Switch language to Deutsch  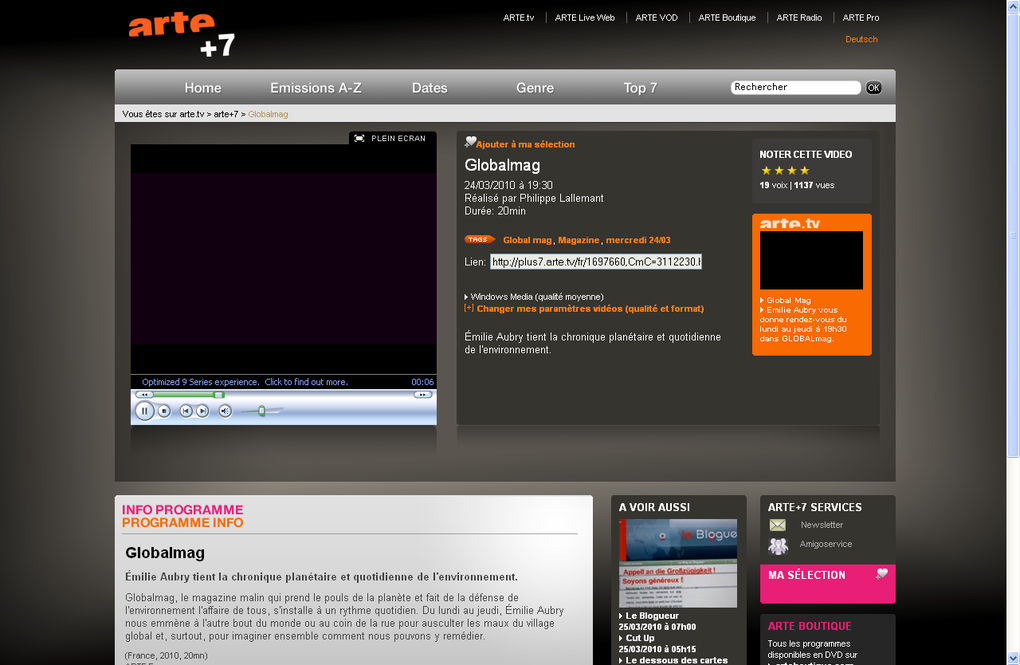pos(861,39)
